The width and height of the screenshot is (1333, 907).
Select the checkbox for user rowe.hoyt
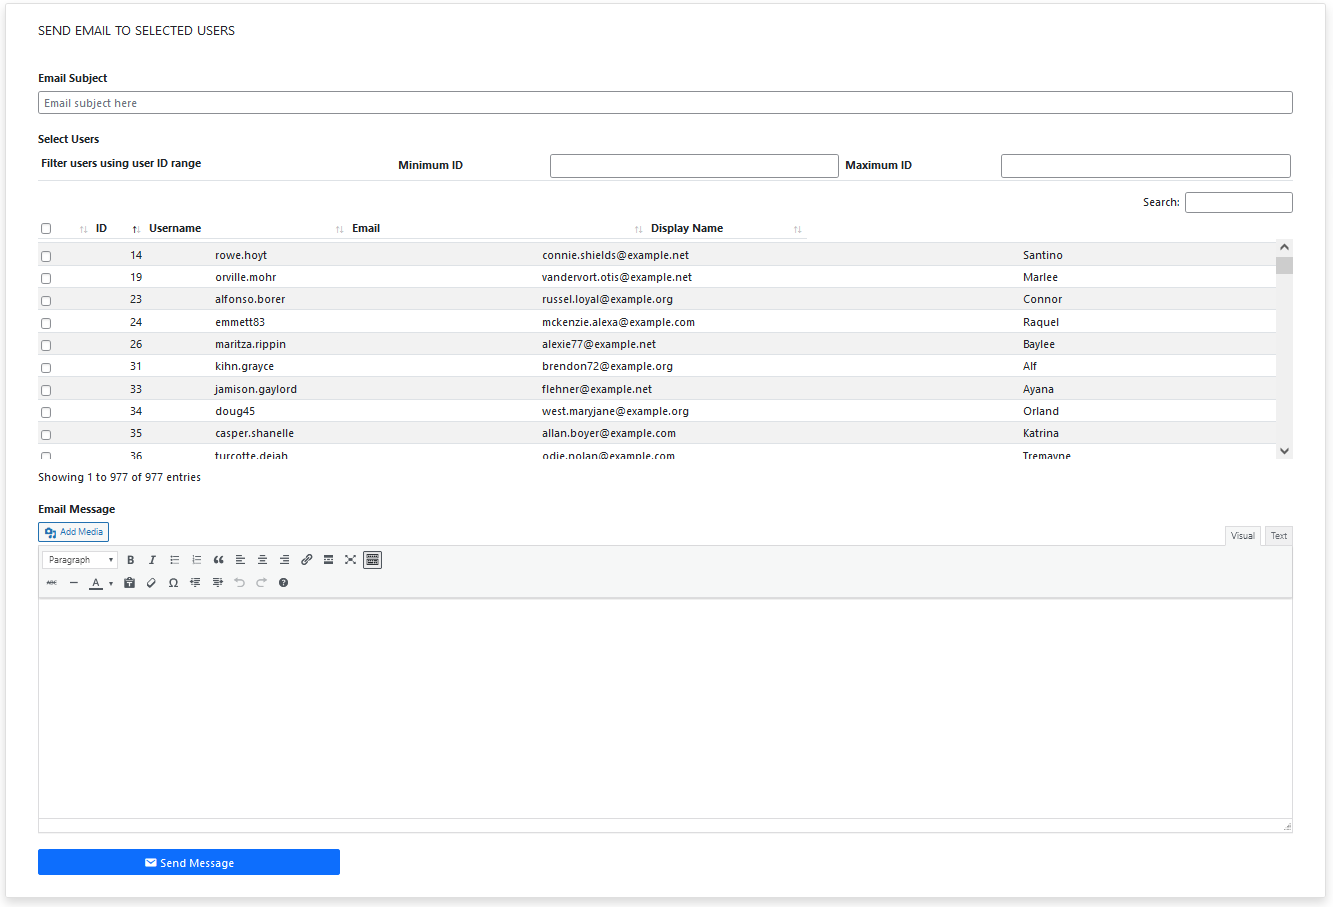(x=46, y=256)
